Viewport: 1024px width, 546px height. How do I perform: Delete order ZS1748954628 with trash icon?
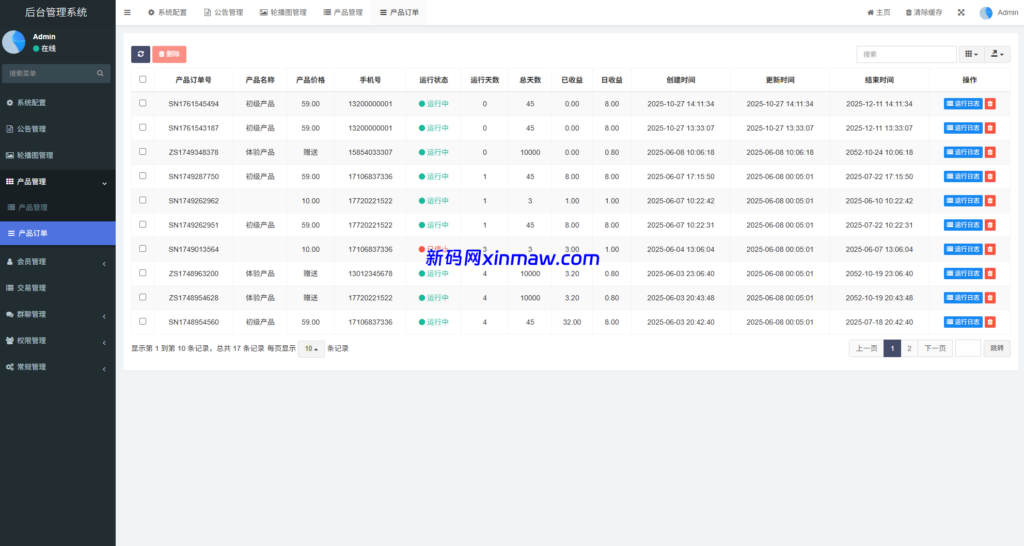(990, 297)
